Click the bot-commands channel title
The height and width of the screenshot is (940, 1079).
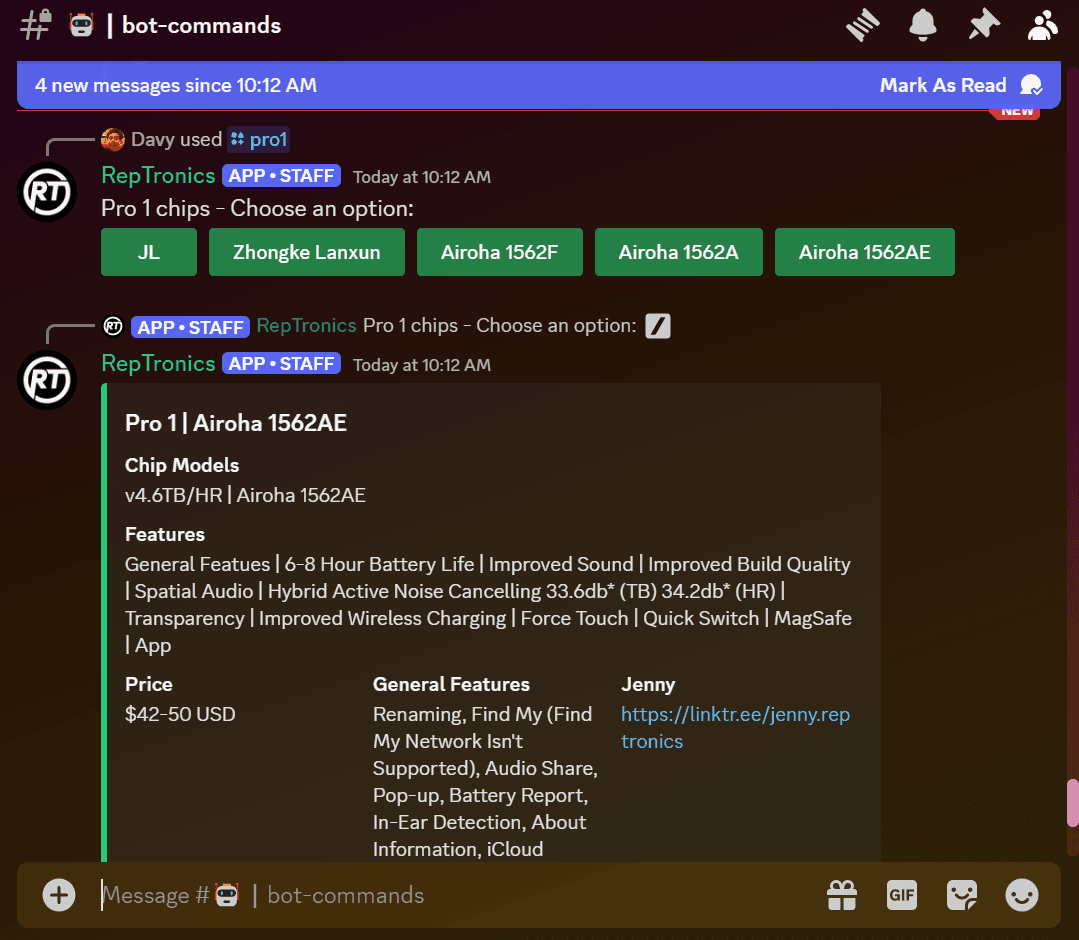(x=202, y=25)
